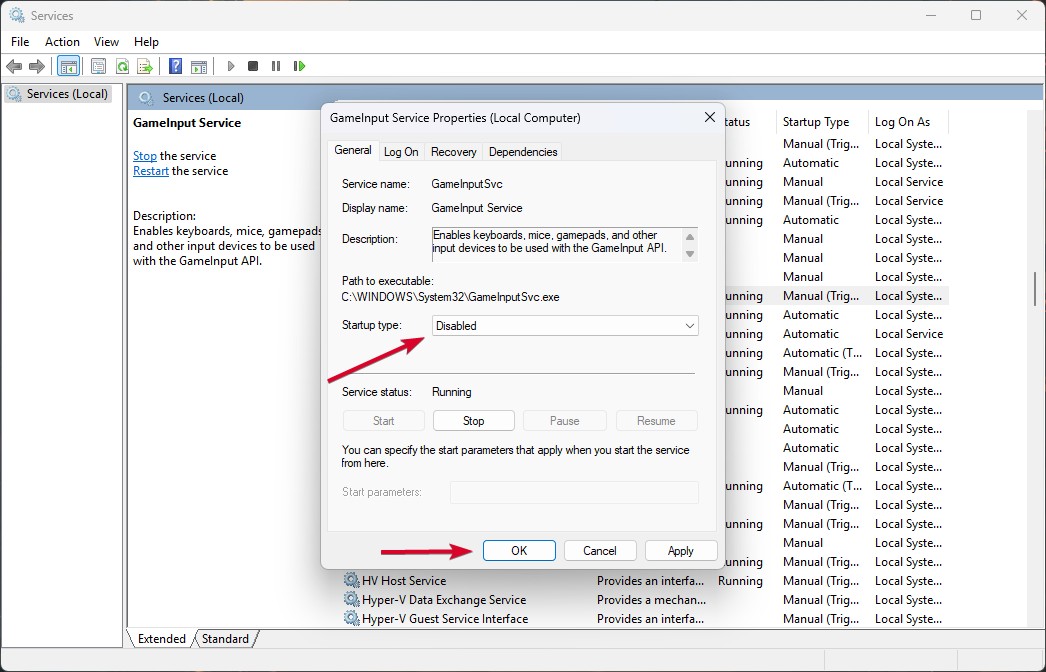This screenshot has height=672, width=1046.
Task: Click the Export List toolbar icon
Action: click(x=145, y=66)
